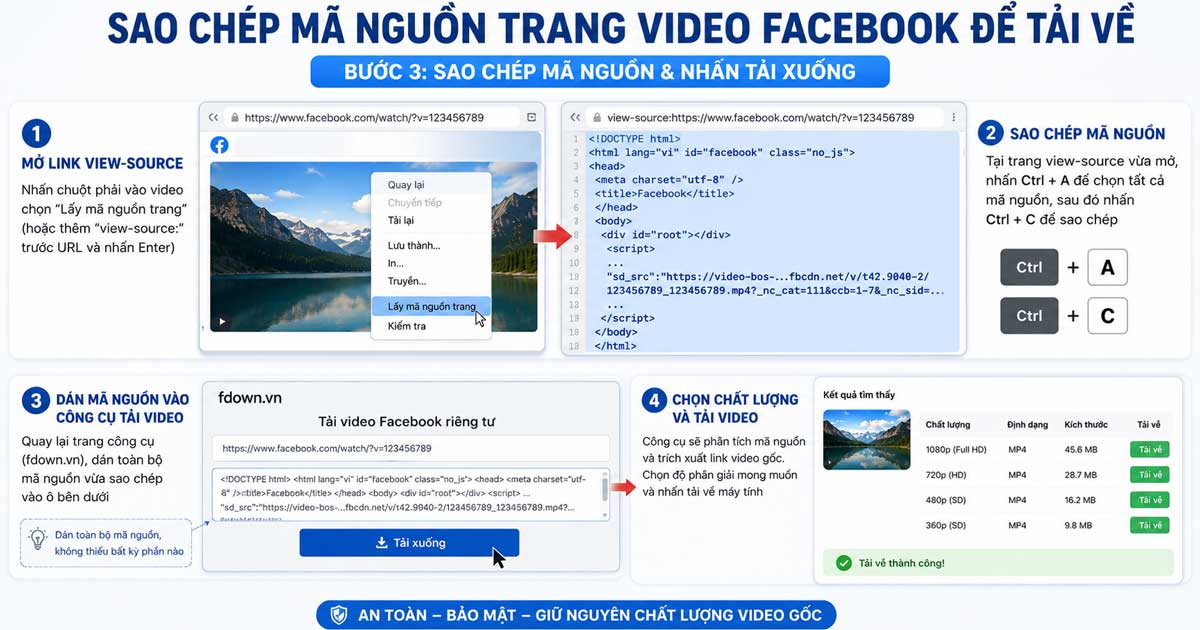Click the view-source URL address bar

pyautogui.click(x=760, y=117)
